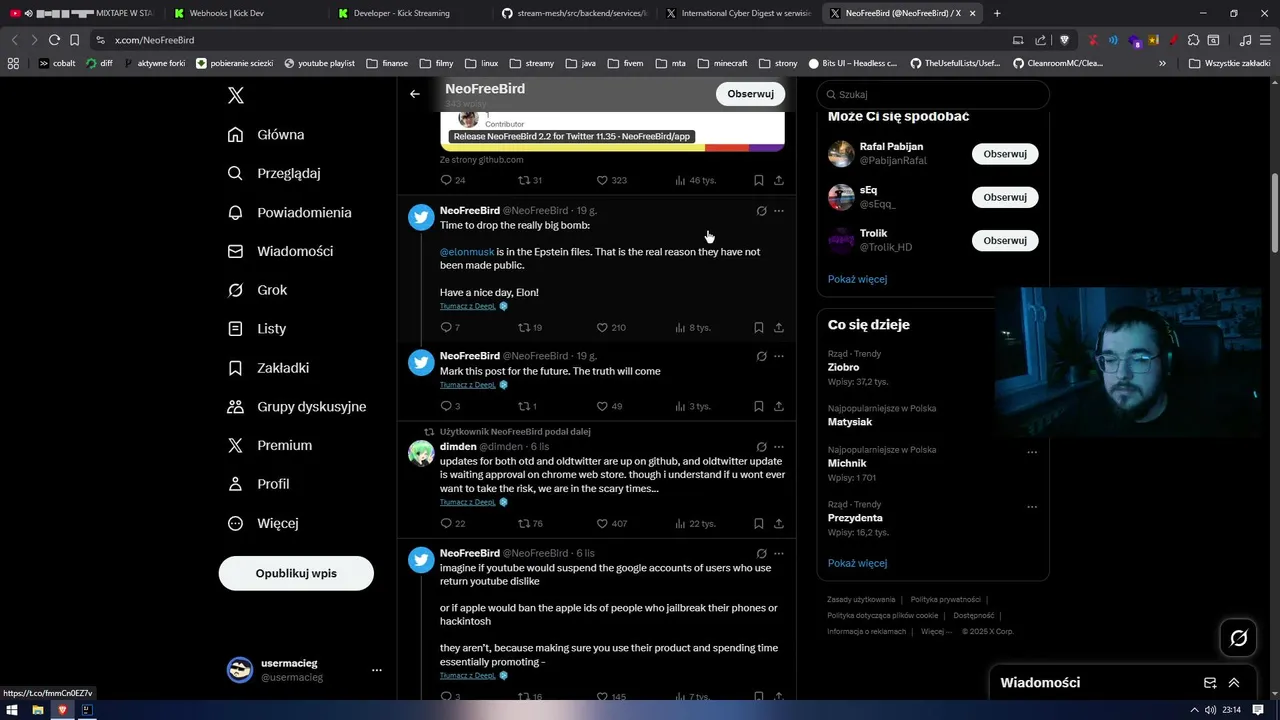Click Pokaż więcej under trends

(x=857, y=563)
